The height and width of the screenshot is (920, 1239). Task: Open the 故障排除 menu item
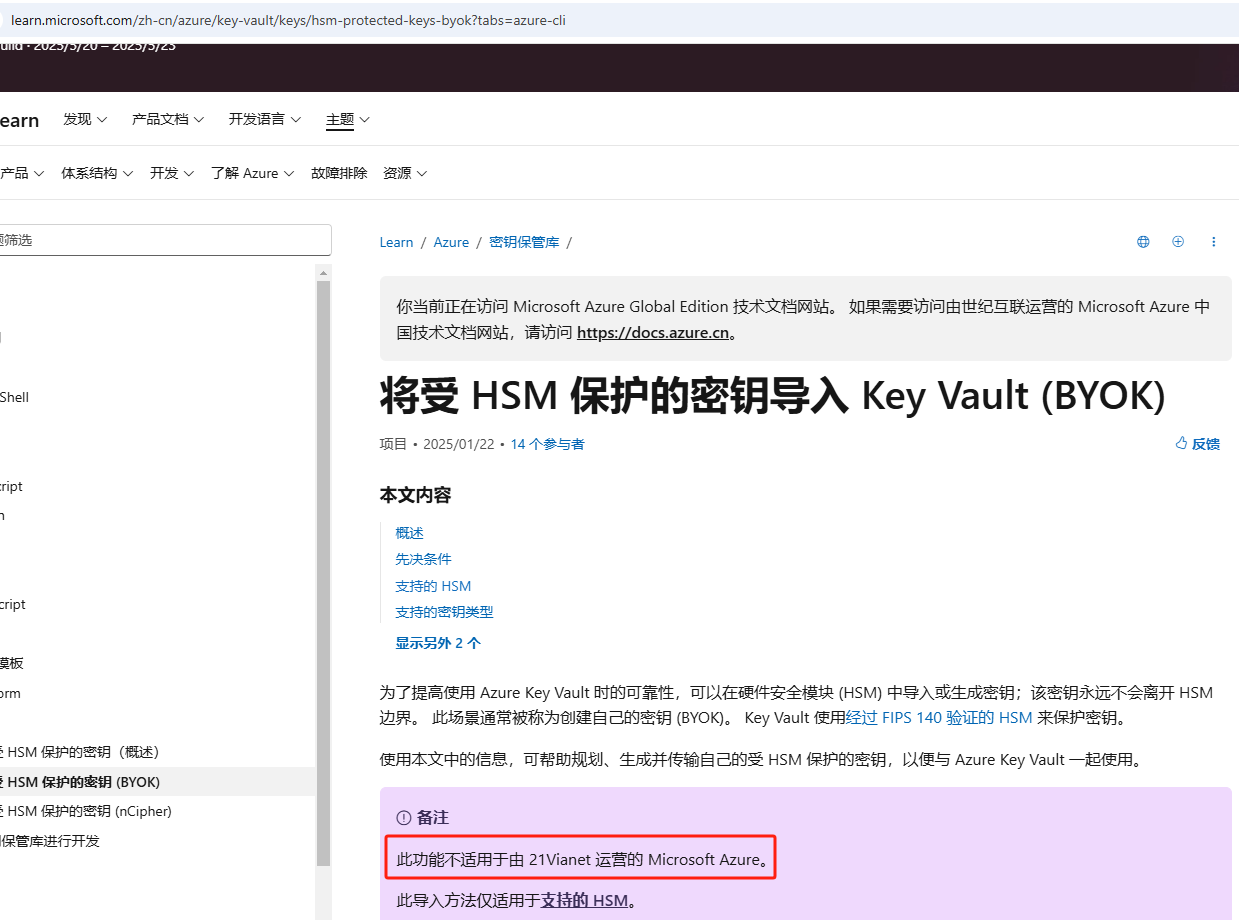pyautogui.click(x=339, y=173)
